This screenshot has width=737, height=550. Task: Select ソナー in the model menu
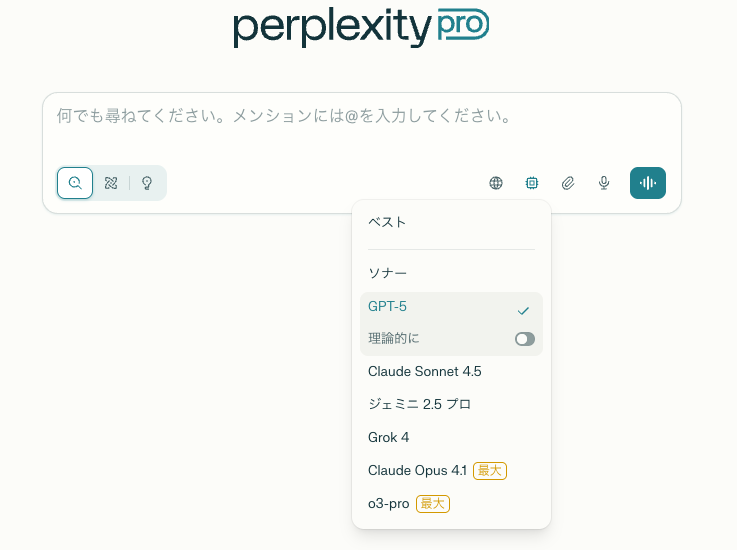tap(387, 273)
